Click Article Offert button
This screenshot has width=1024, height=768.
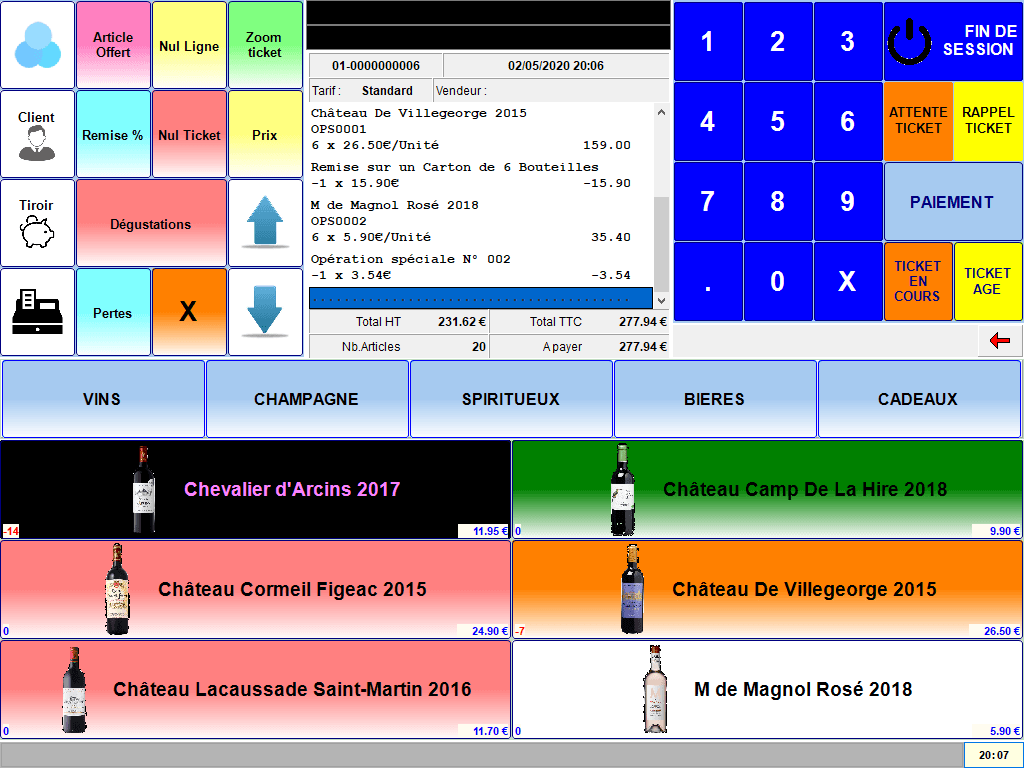coord(114,45)
